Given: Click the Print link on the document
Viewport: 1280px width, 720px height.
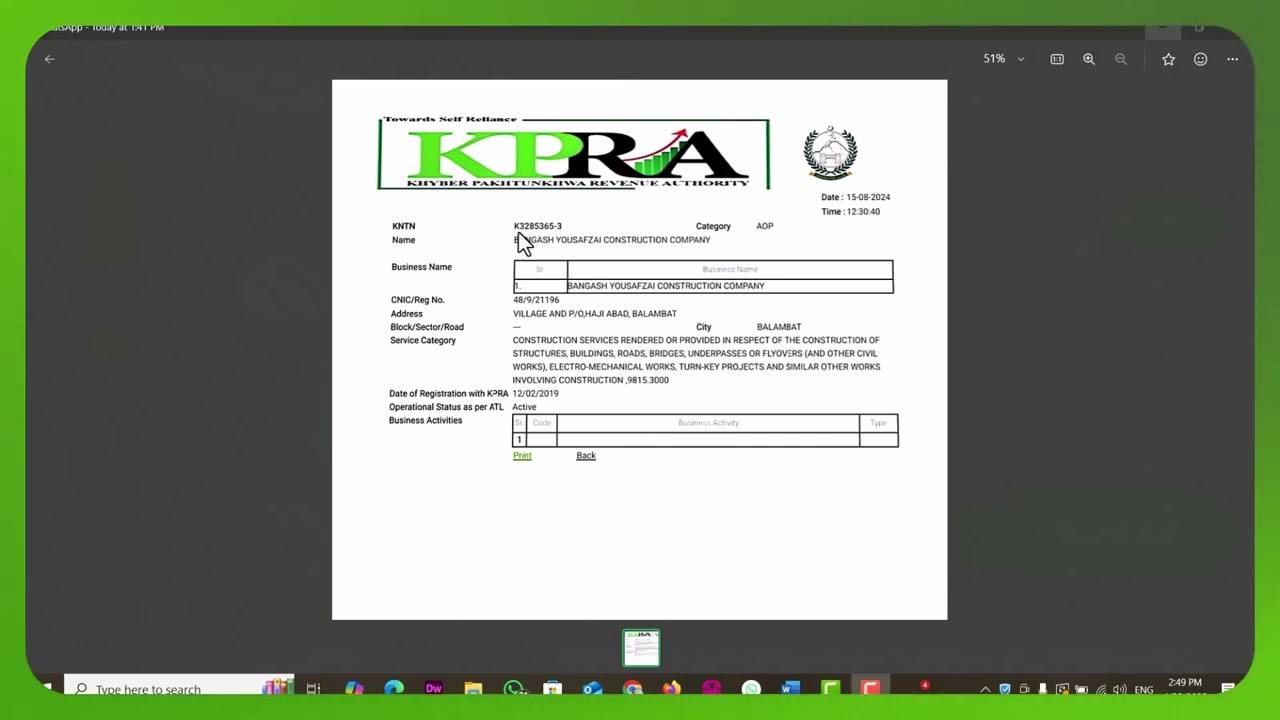Looking at the screenshot, I should coord(522,456).
